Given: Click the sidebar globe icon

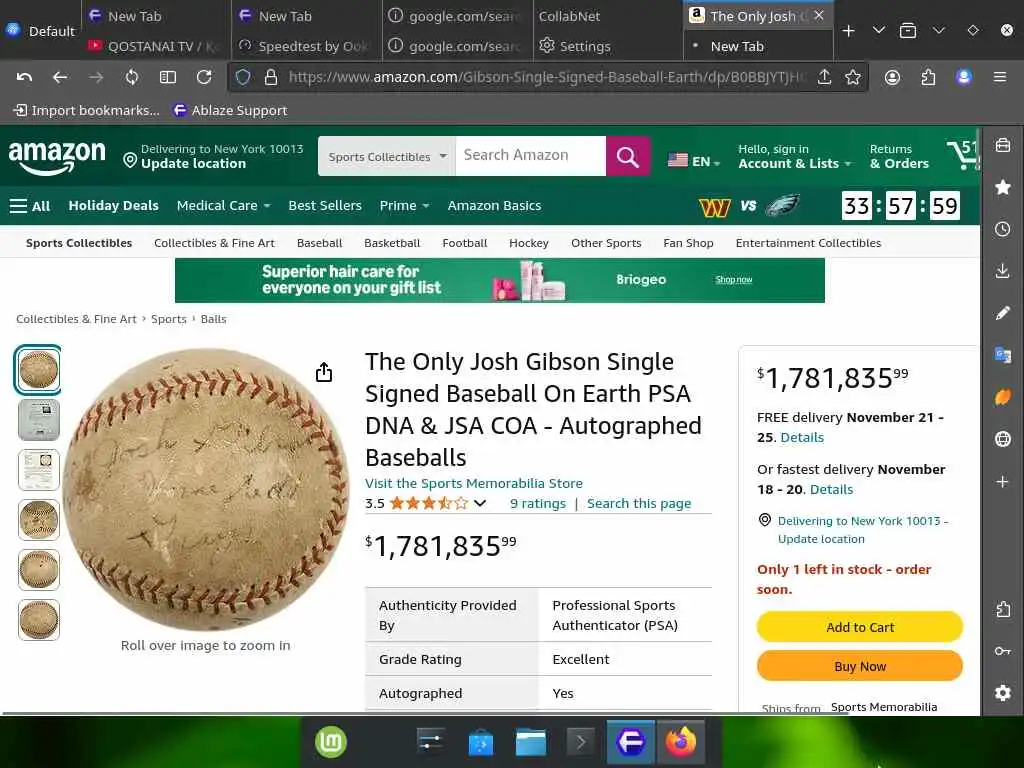Looking at the screenshot, I should [x=1002, y=439].
